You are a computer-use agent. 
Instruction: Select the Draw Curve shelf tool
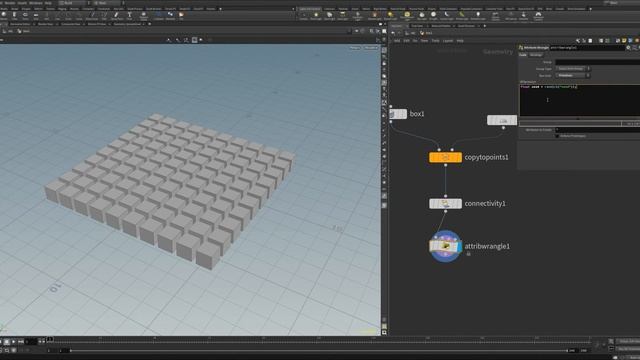coord(92,16)
